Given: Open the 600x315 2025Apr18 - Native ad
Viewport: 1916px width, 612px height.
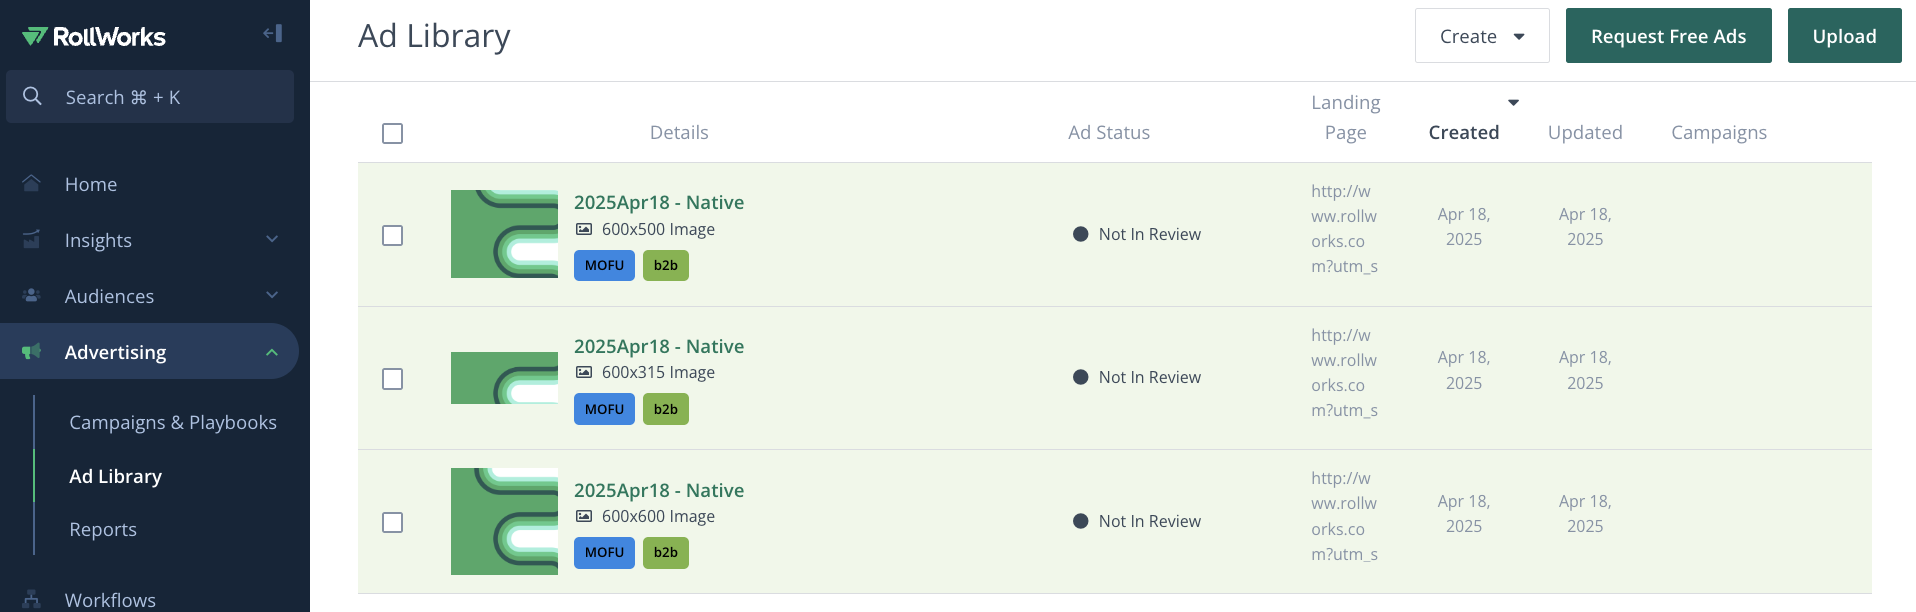Looking at the screenshot, I should coord(659,346).
